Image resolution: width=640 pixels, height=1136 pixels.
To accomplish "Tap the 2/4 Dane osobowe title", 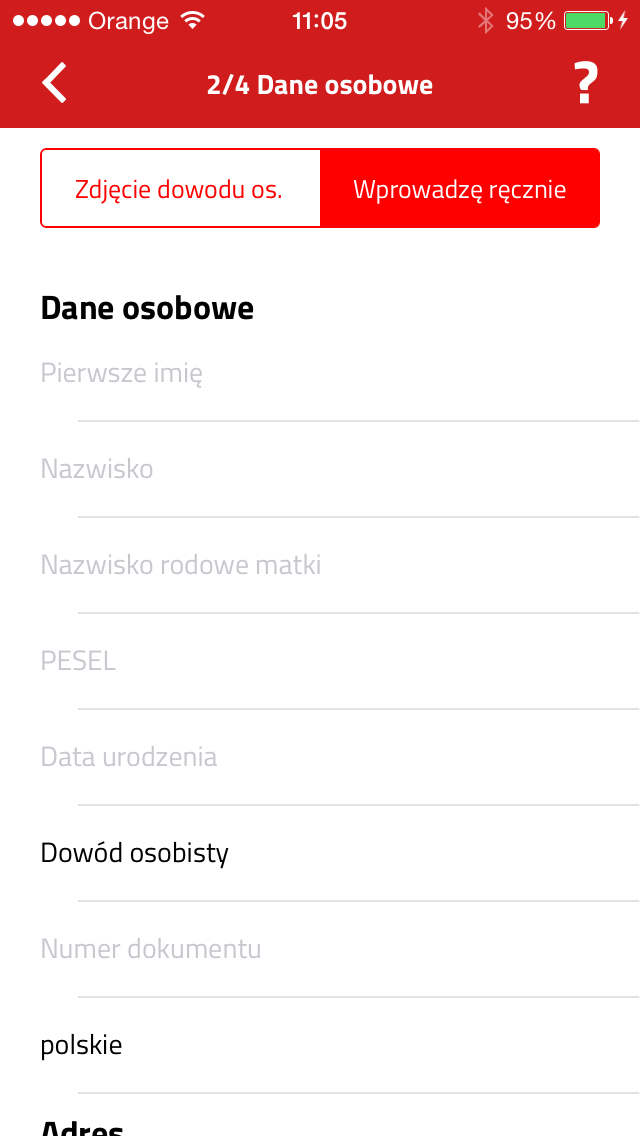I will coord(320,84).
